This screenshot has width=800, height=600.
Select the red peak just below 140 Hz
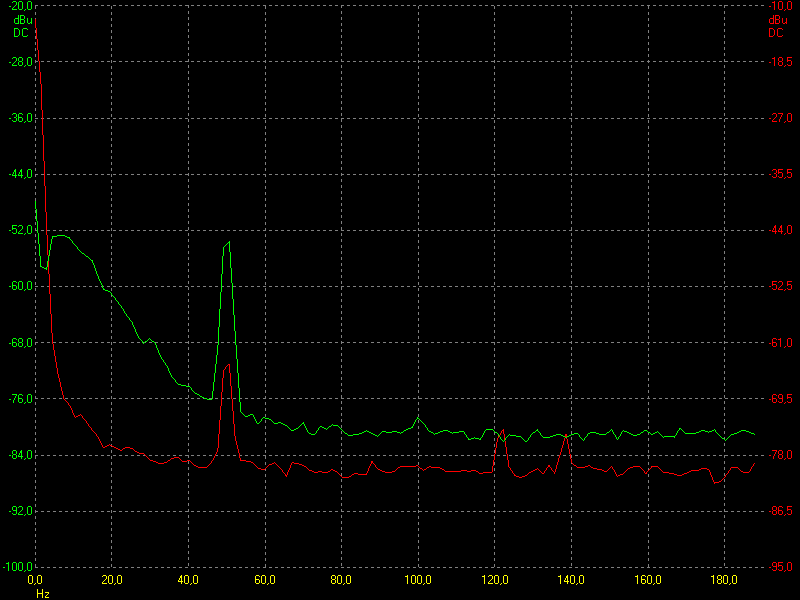[566, 437]
